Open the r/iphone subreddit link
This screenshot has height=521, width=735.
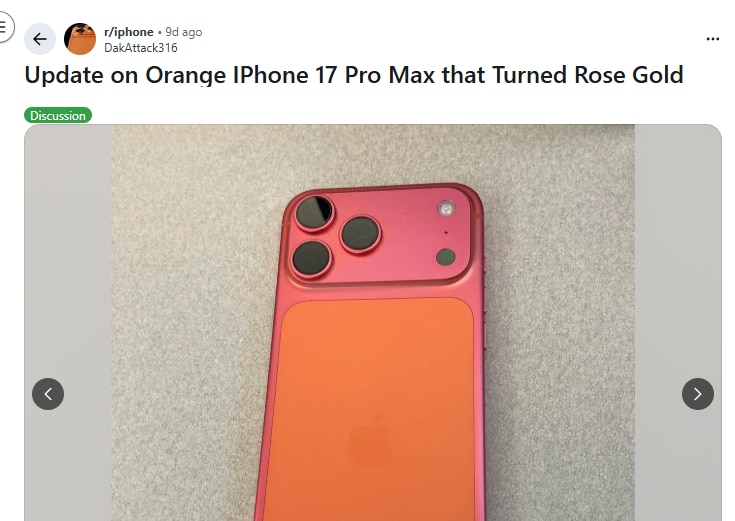point(128,32)
